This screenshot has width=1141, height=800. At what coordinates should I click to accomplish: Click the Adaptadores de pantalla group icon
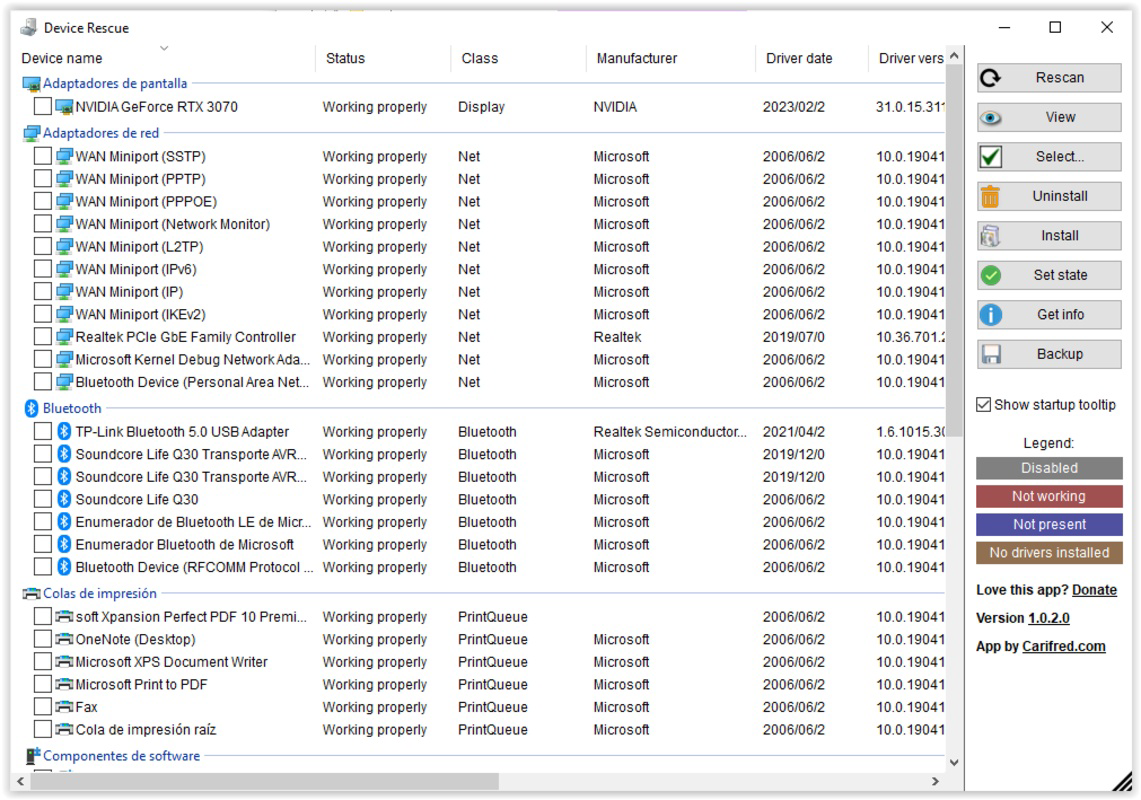point(31,84)
